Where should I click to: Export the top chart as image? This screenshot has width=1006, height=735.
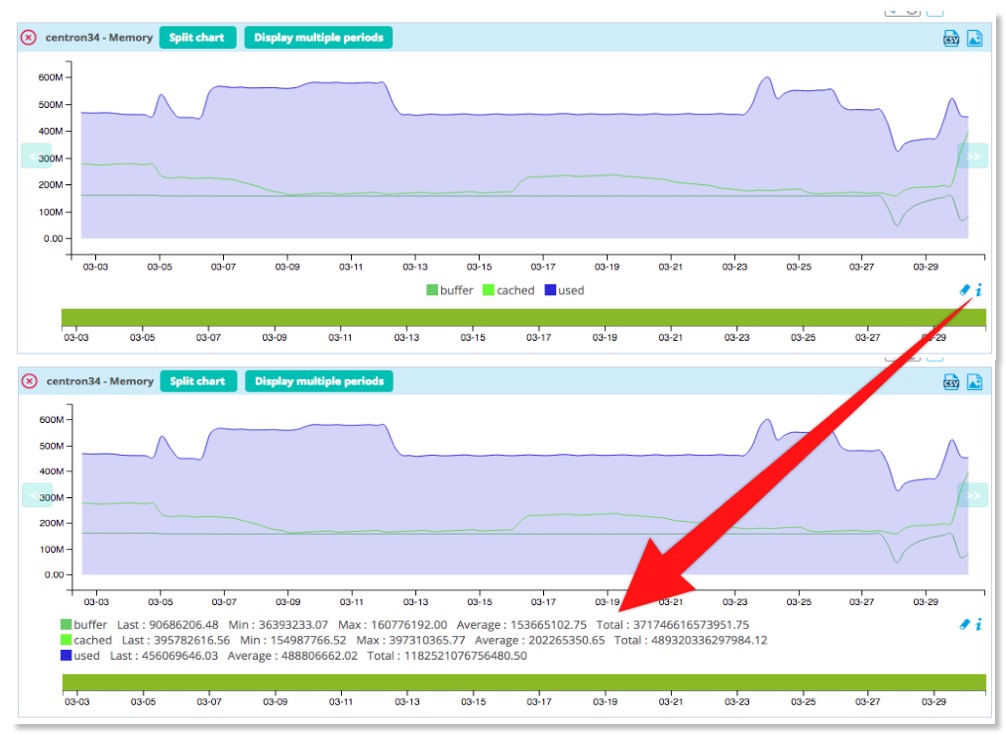975,38
